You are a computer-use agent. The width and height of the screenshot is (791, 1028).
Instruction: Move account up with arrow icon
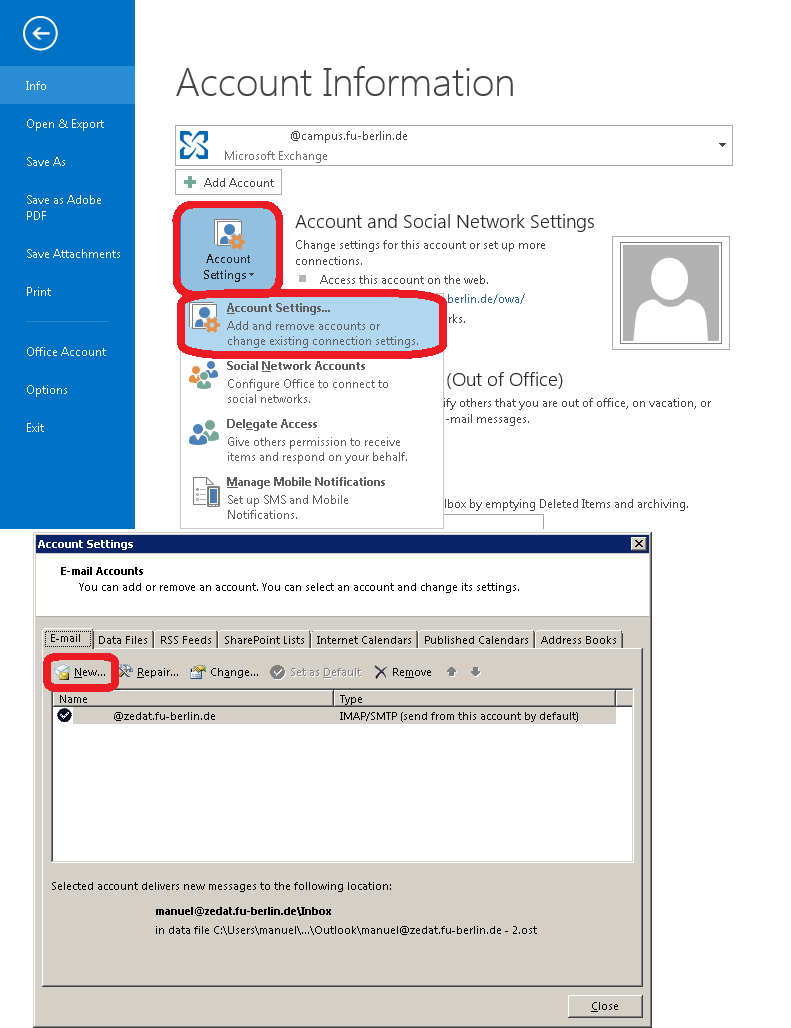point(452,672)
